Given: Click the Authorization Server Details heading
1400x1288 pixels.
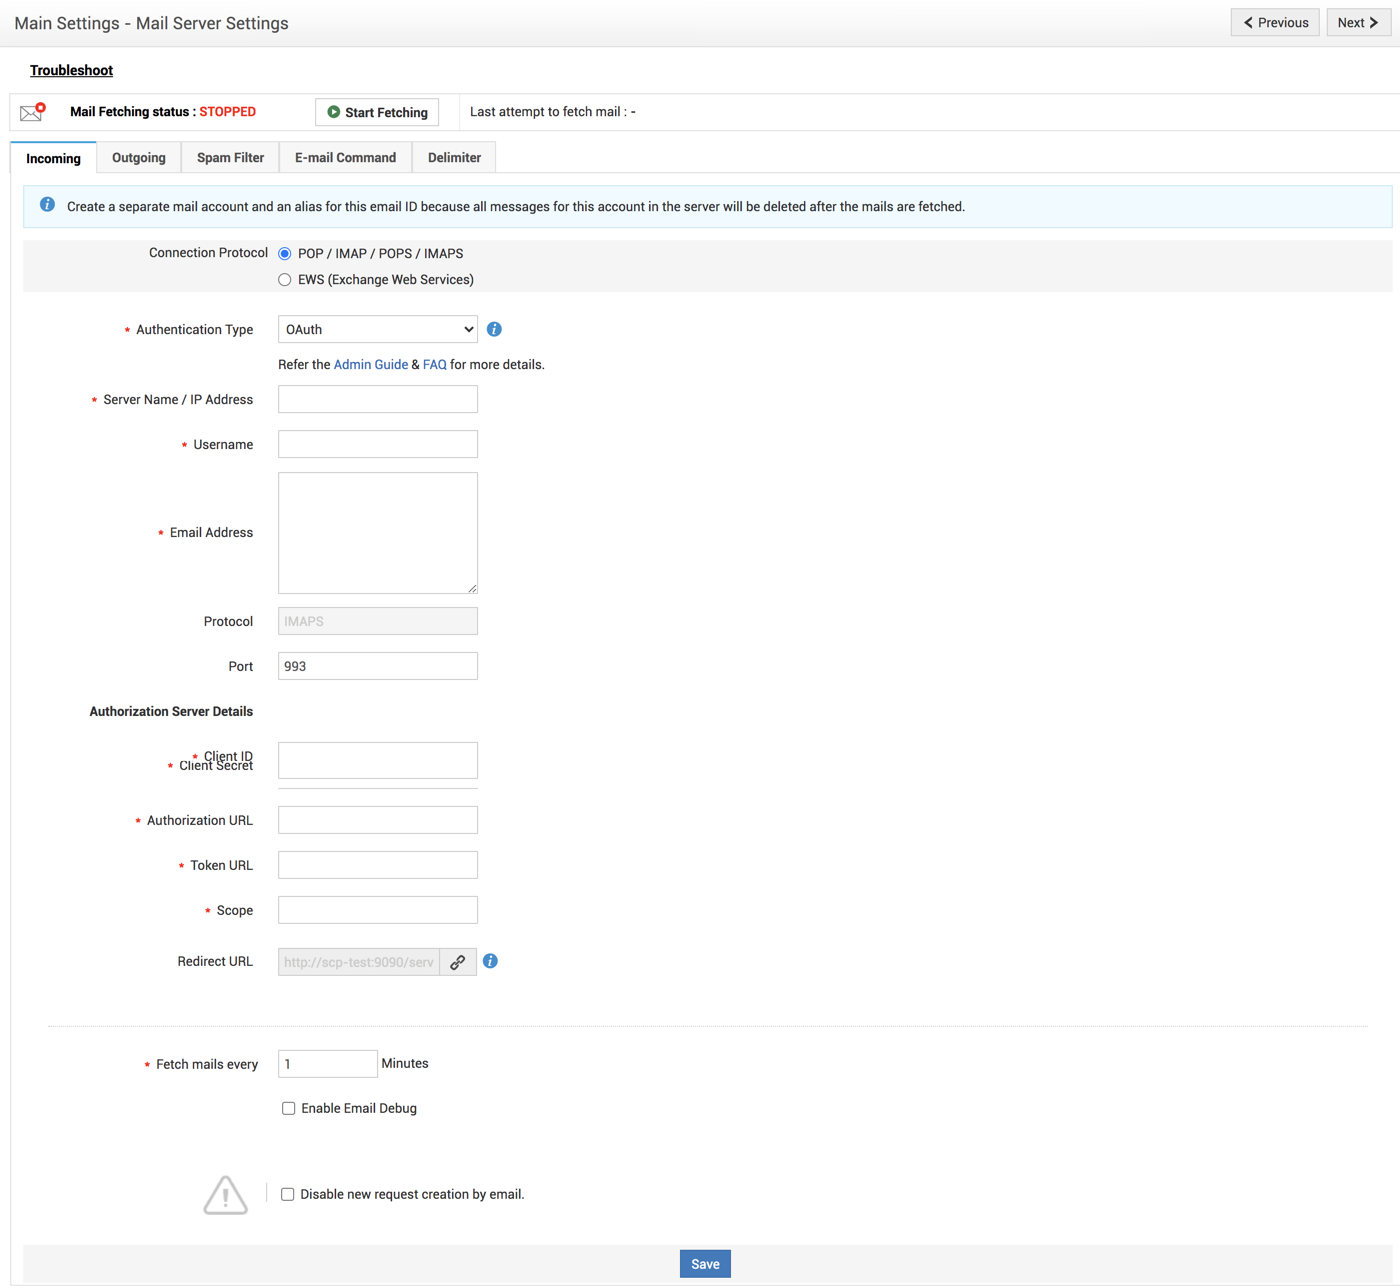Looking at the screenshot, I should [x=171, y=712].
